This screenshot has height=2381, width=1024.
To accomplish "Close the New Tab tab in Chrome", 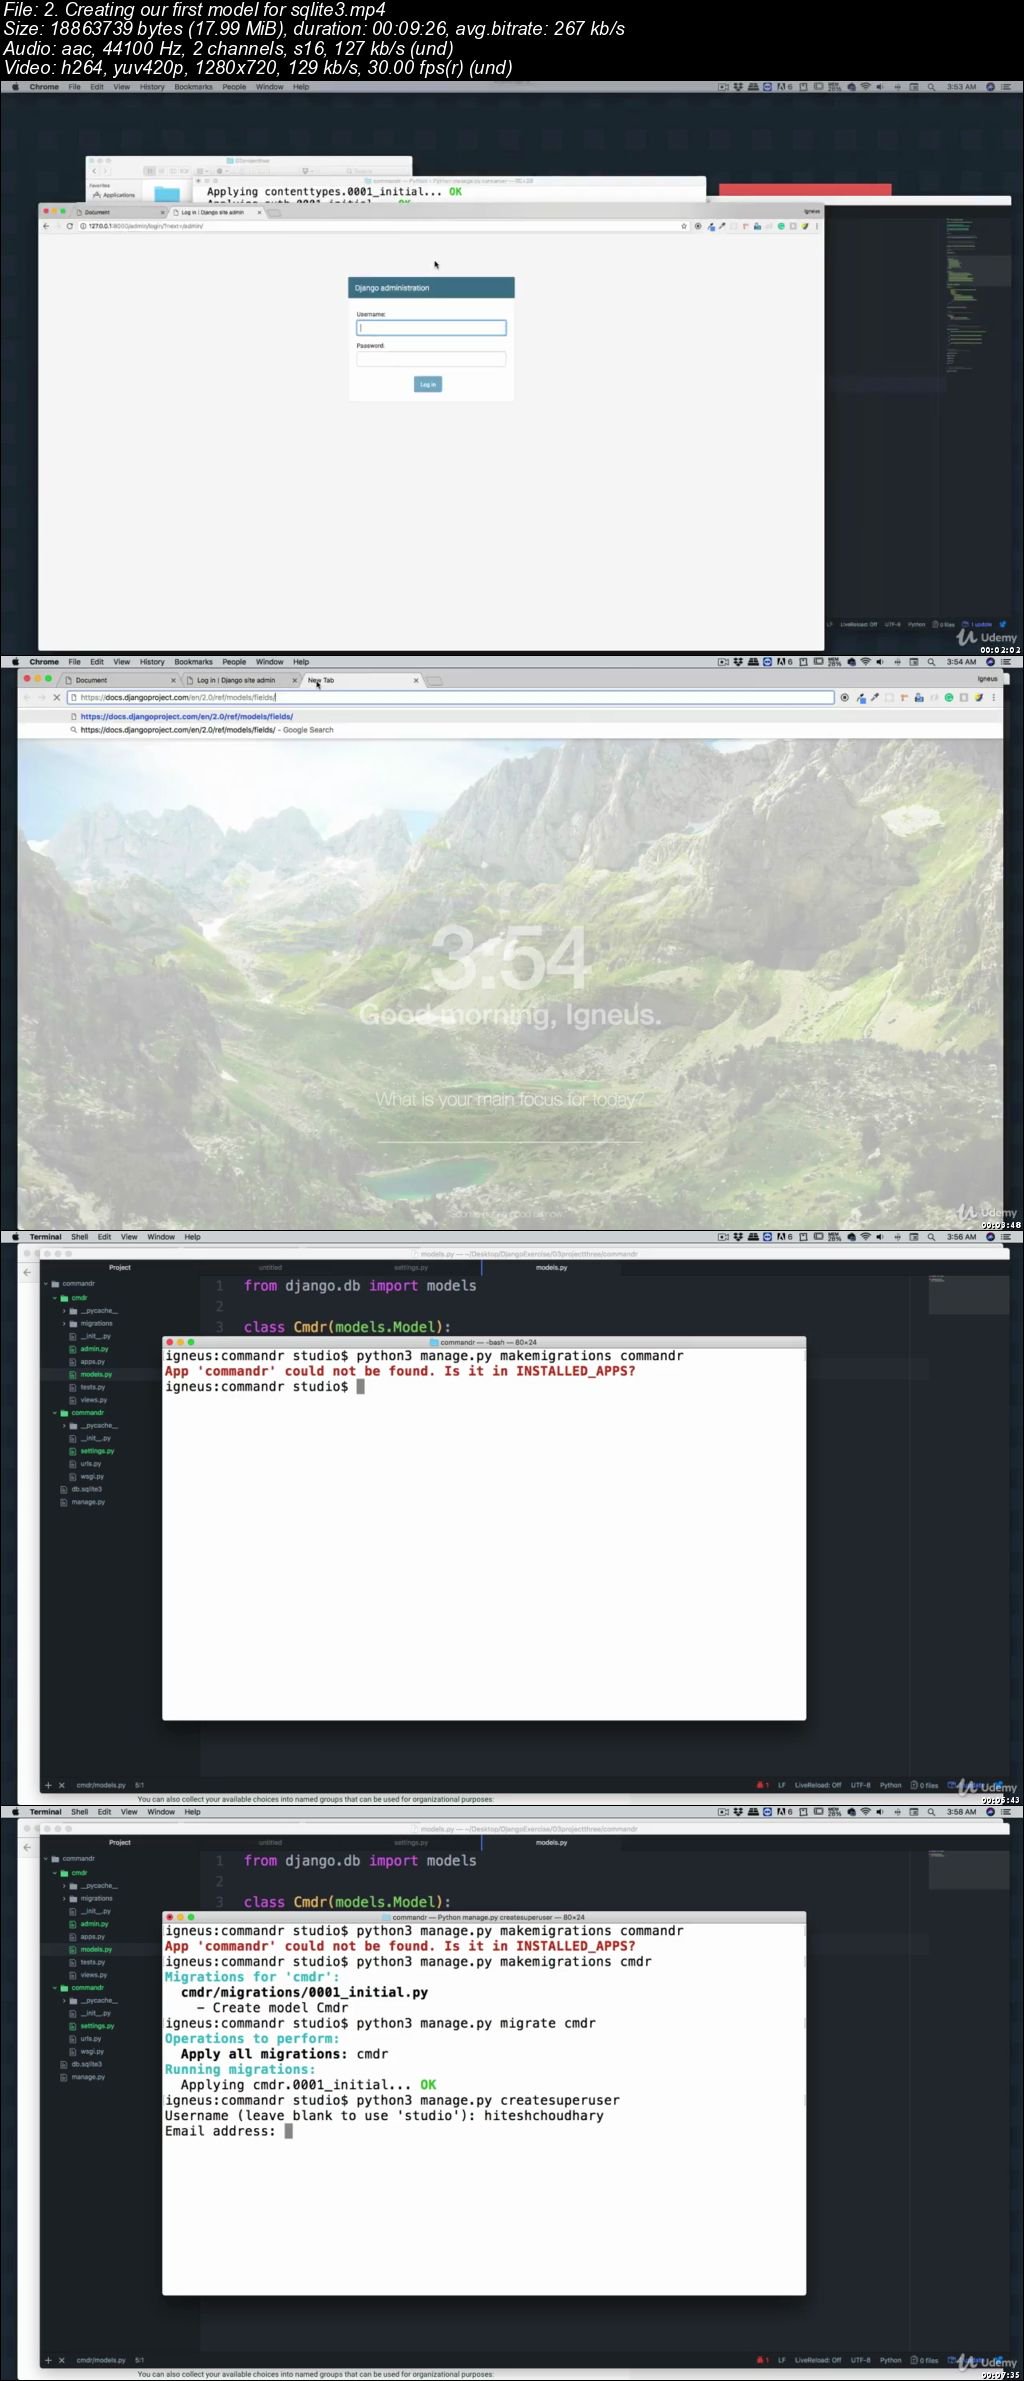I will point(416,680).
